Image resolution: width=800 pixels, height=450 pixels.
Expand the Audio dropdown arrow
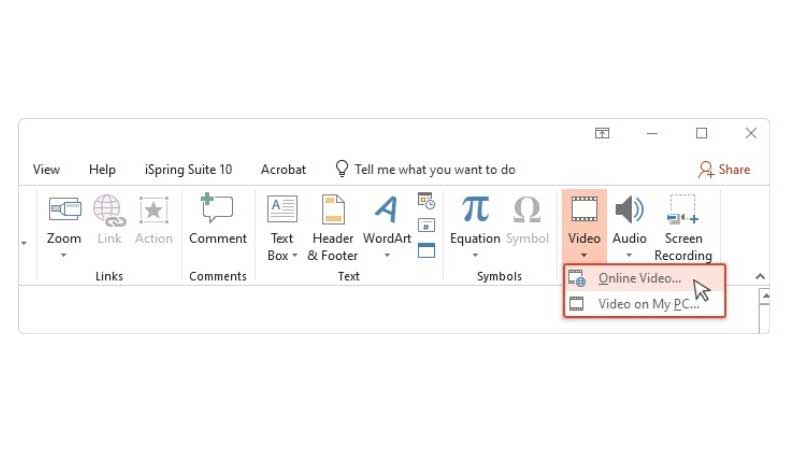click(629, 255)
